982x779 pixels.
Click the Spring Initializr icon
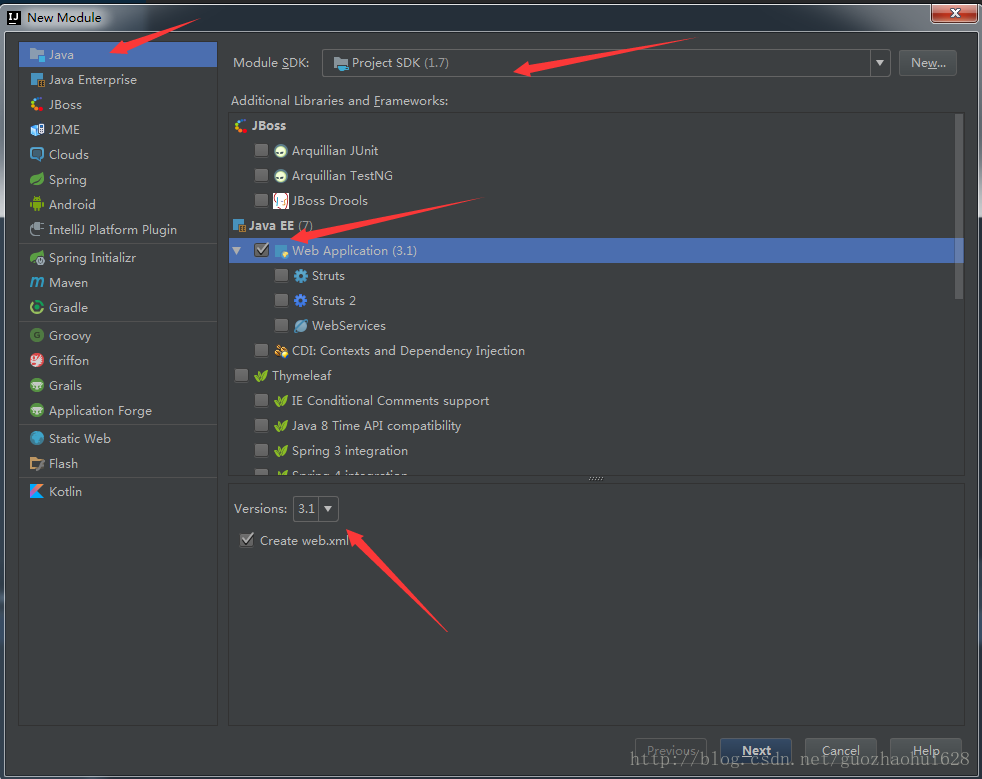pos(37,257)
